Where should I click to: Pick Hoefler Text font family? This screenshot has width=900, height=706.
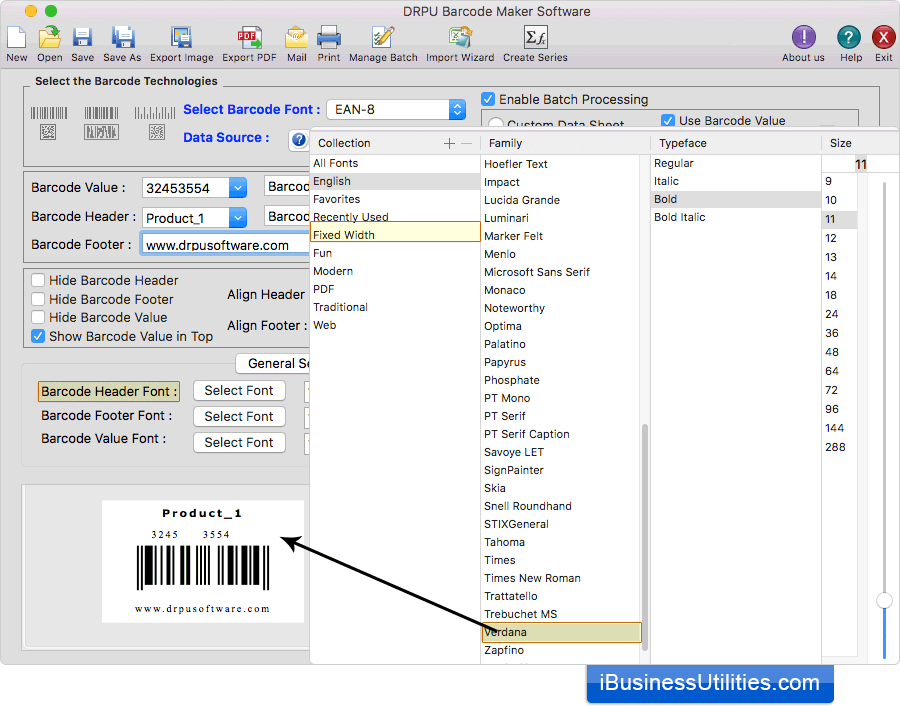coord(560,164)
